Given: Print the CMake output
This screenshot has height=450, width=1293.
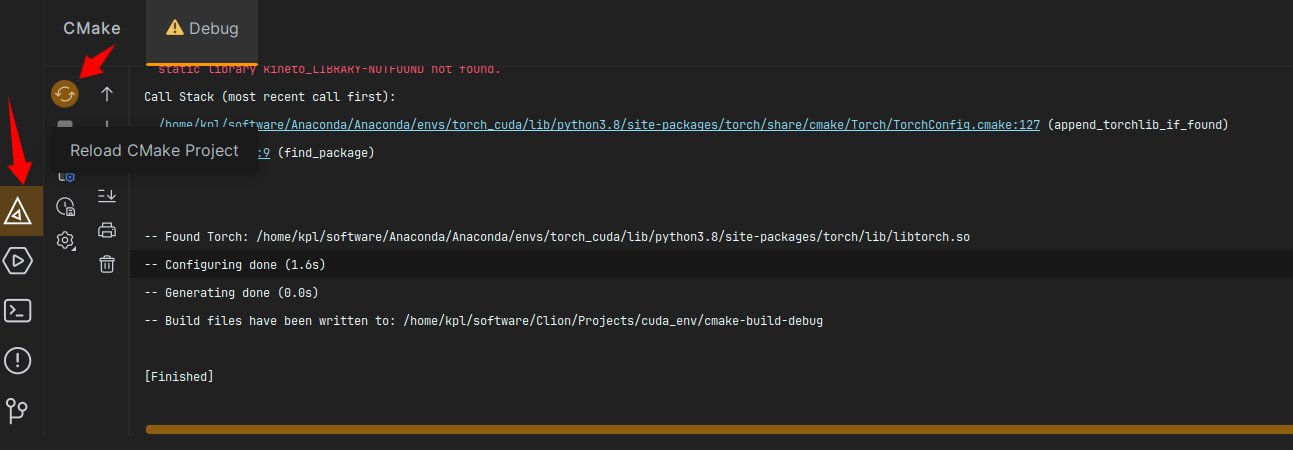Looking at the screenshot, I should [107, 230].
